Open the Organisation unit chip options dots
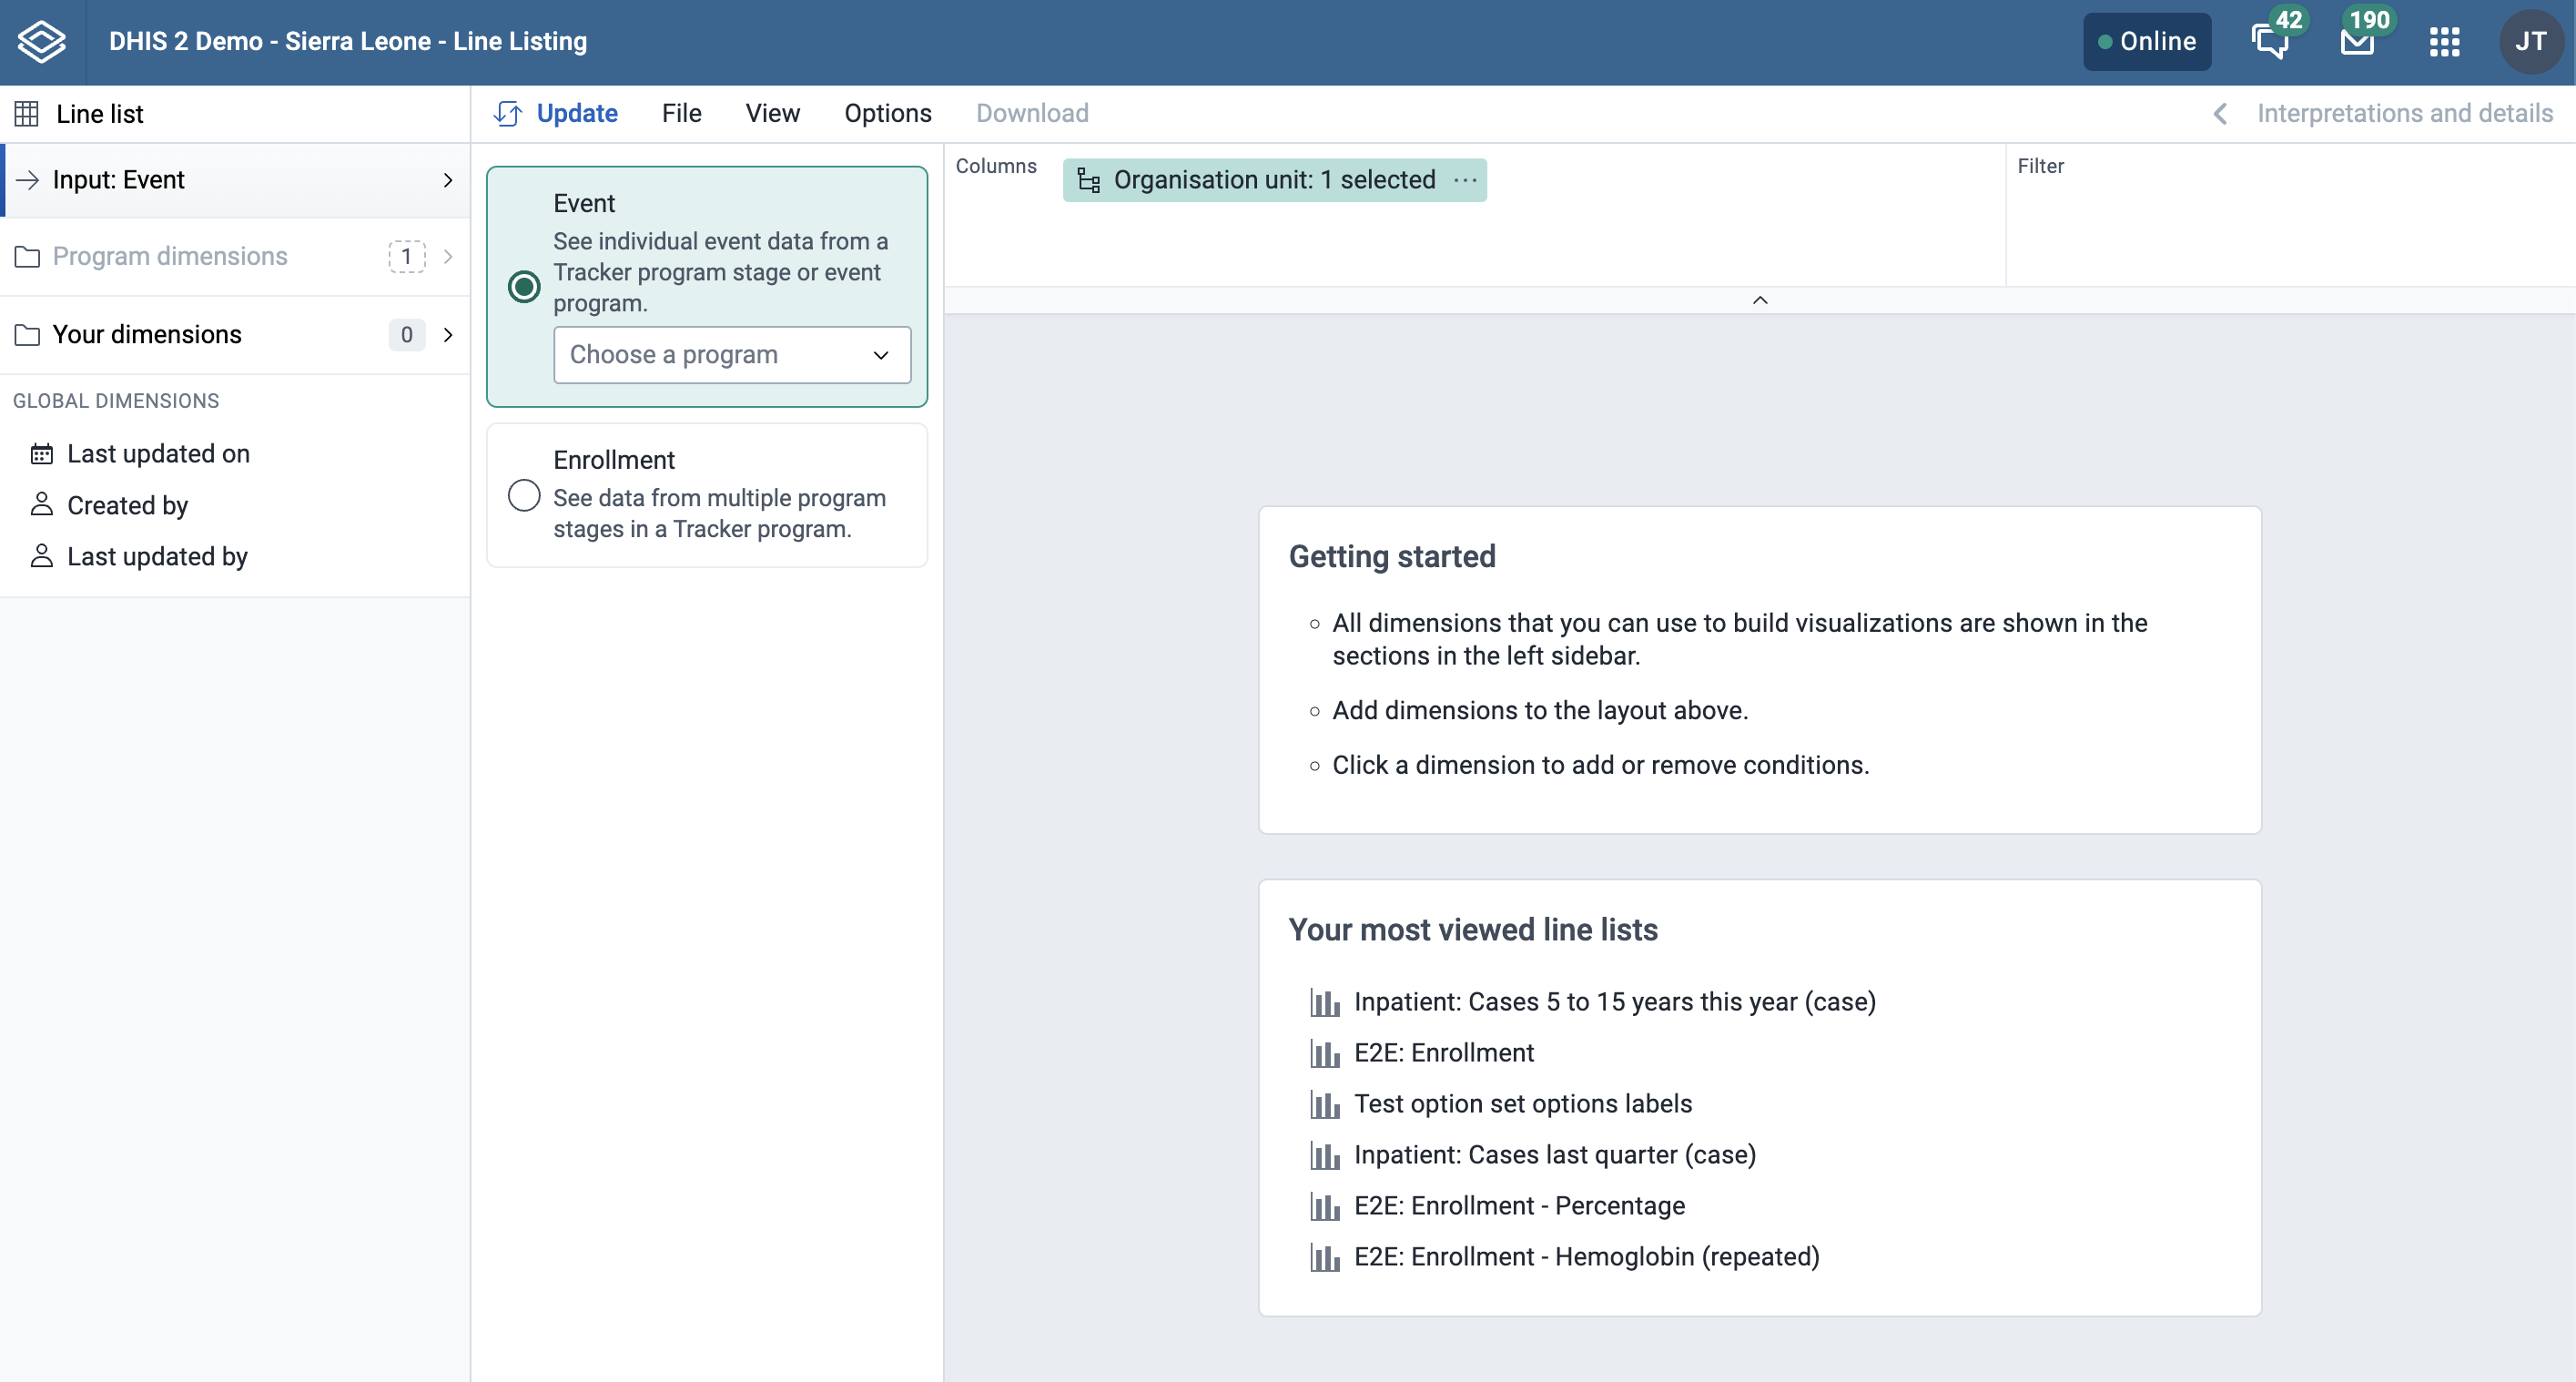This screenshot has height=1382, width=2576. coord(1465,180)
